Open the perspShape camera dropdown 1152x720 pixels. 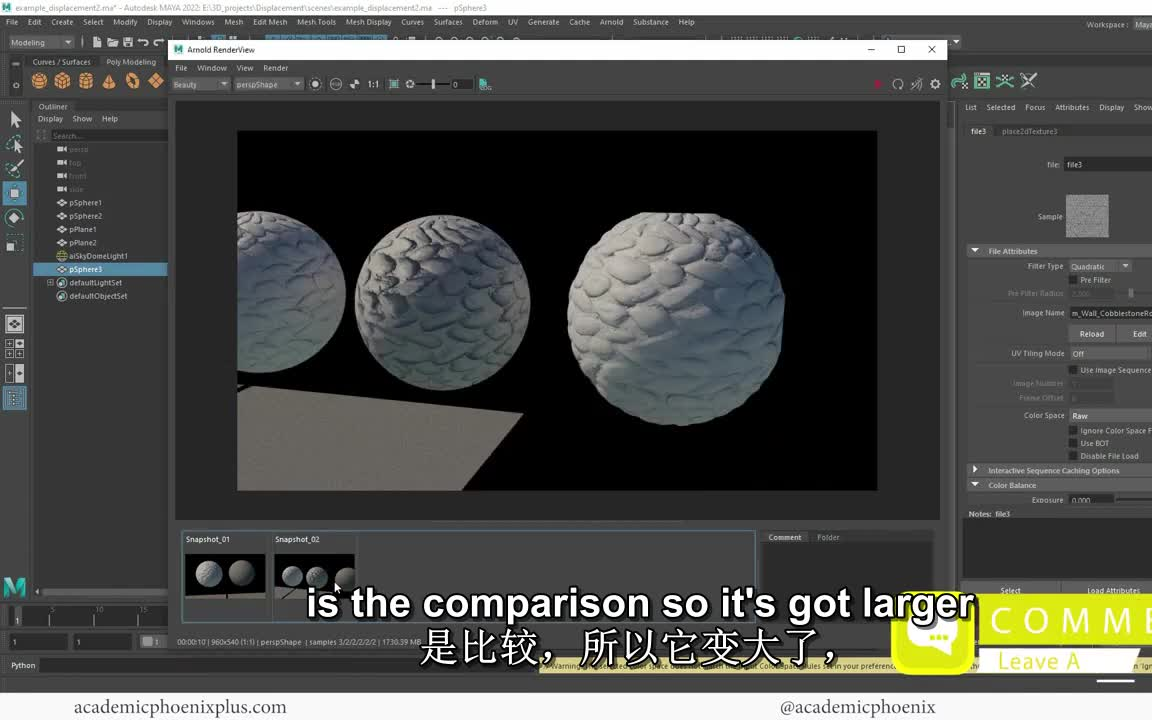pos(268,84)
